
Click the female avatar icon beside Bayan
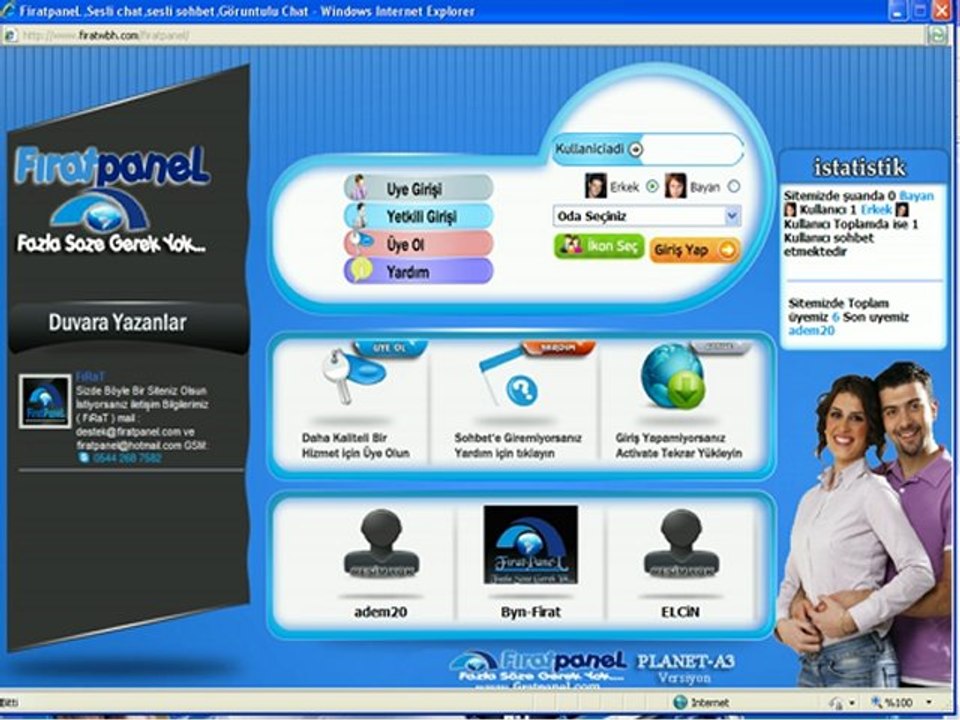click(x=675, y=186)
